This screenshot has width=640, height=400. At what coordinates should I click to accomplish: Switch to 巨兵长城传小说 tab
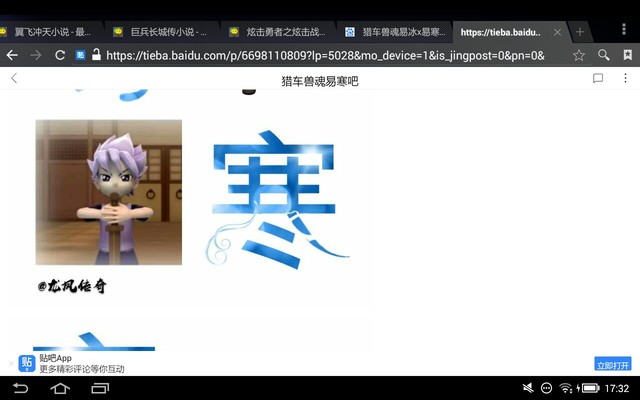[162, 32]
